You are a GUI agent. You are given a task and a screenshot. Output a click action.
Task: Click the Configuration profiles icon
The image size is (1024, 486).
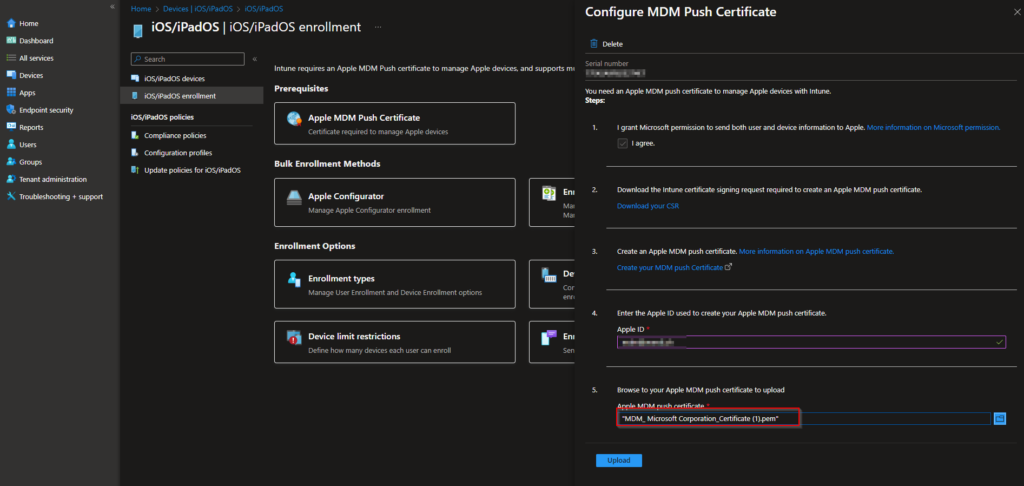[135, 152]
